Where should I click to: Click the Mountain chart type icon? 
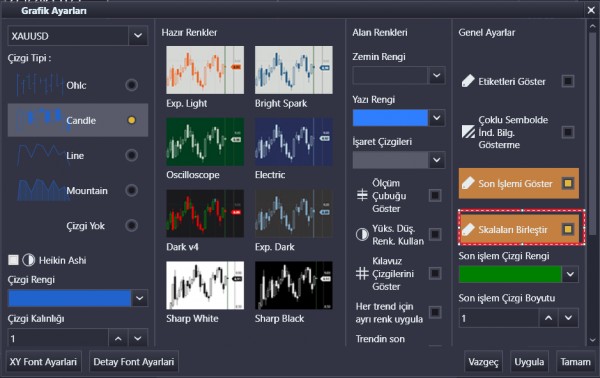(x=41, y=190)
